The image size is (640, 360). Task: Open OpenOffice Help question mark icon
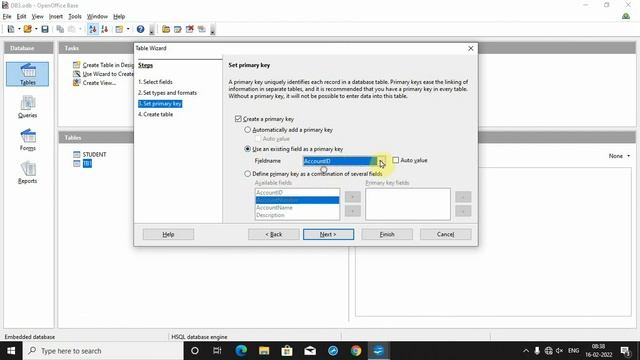[140, 29]
